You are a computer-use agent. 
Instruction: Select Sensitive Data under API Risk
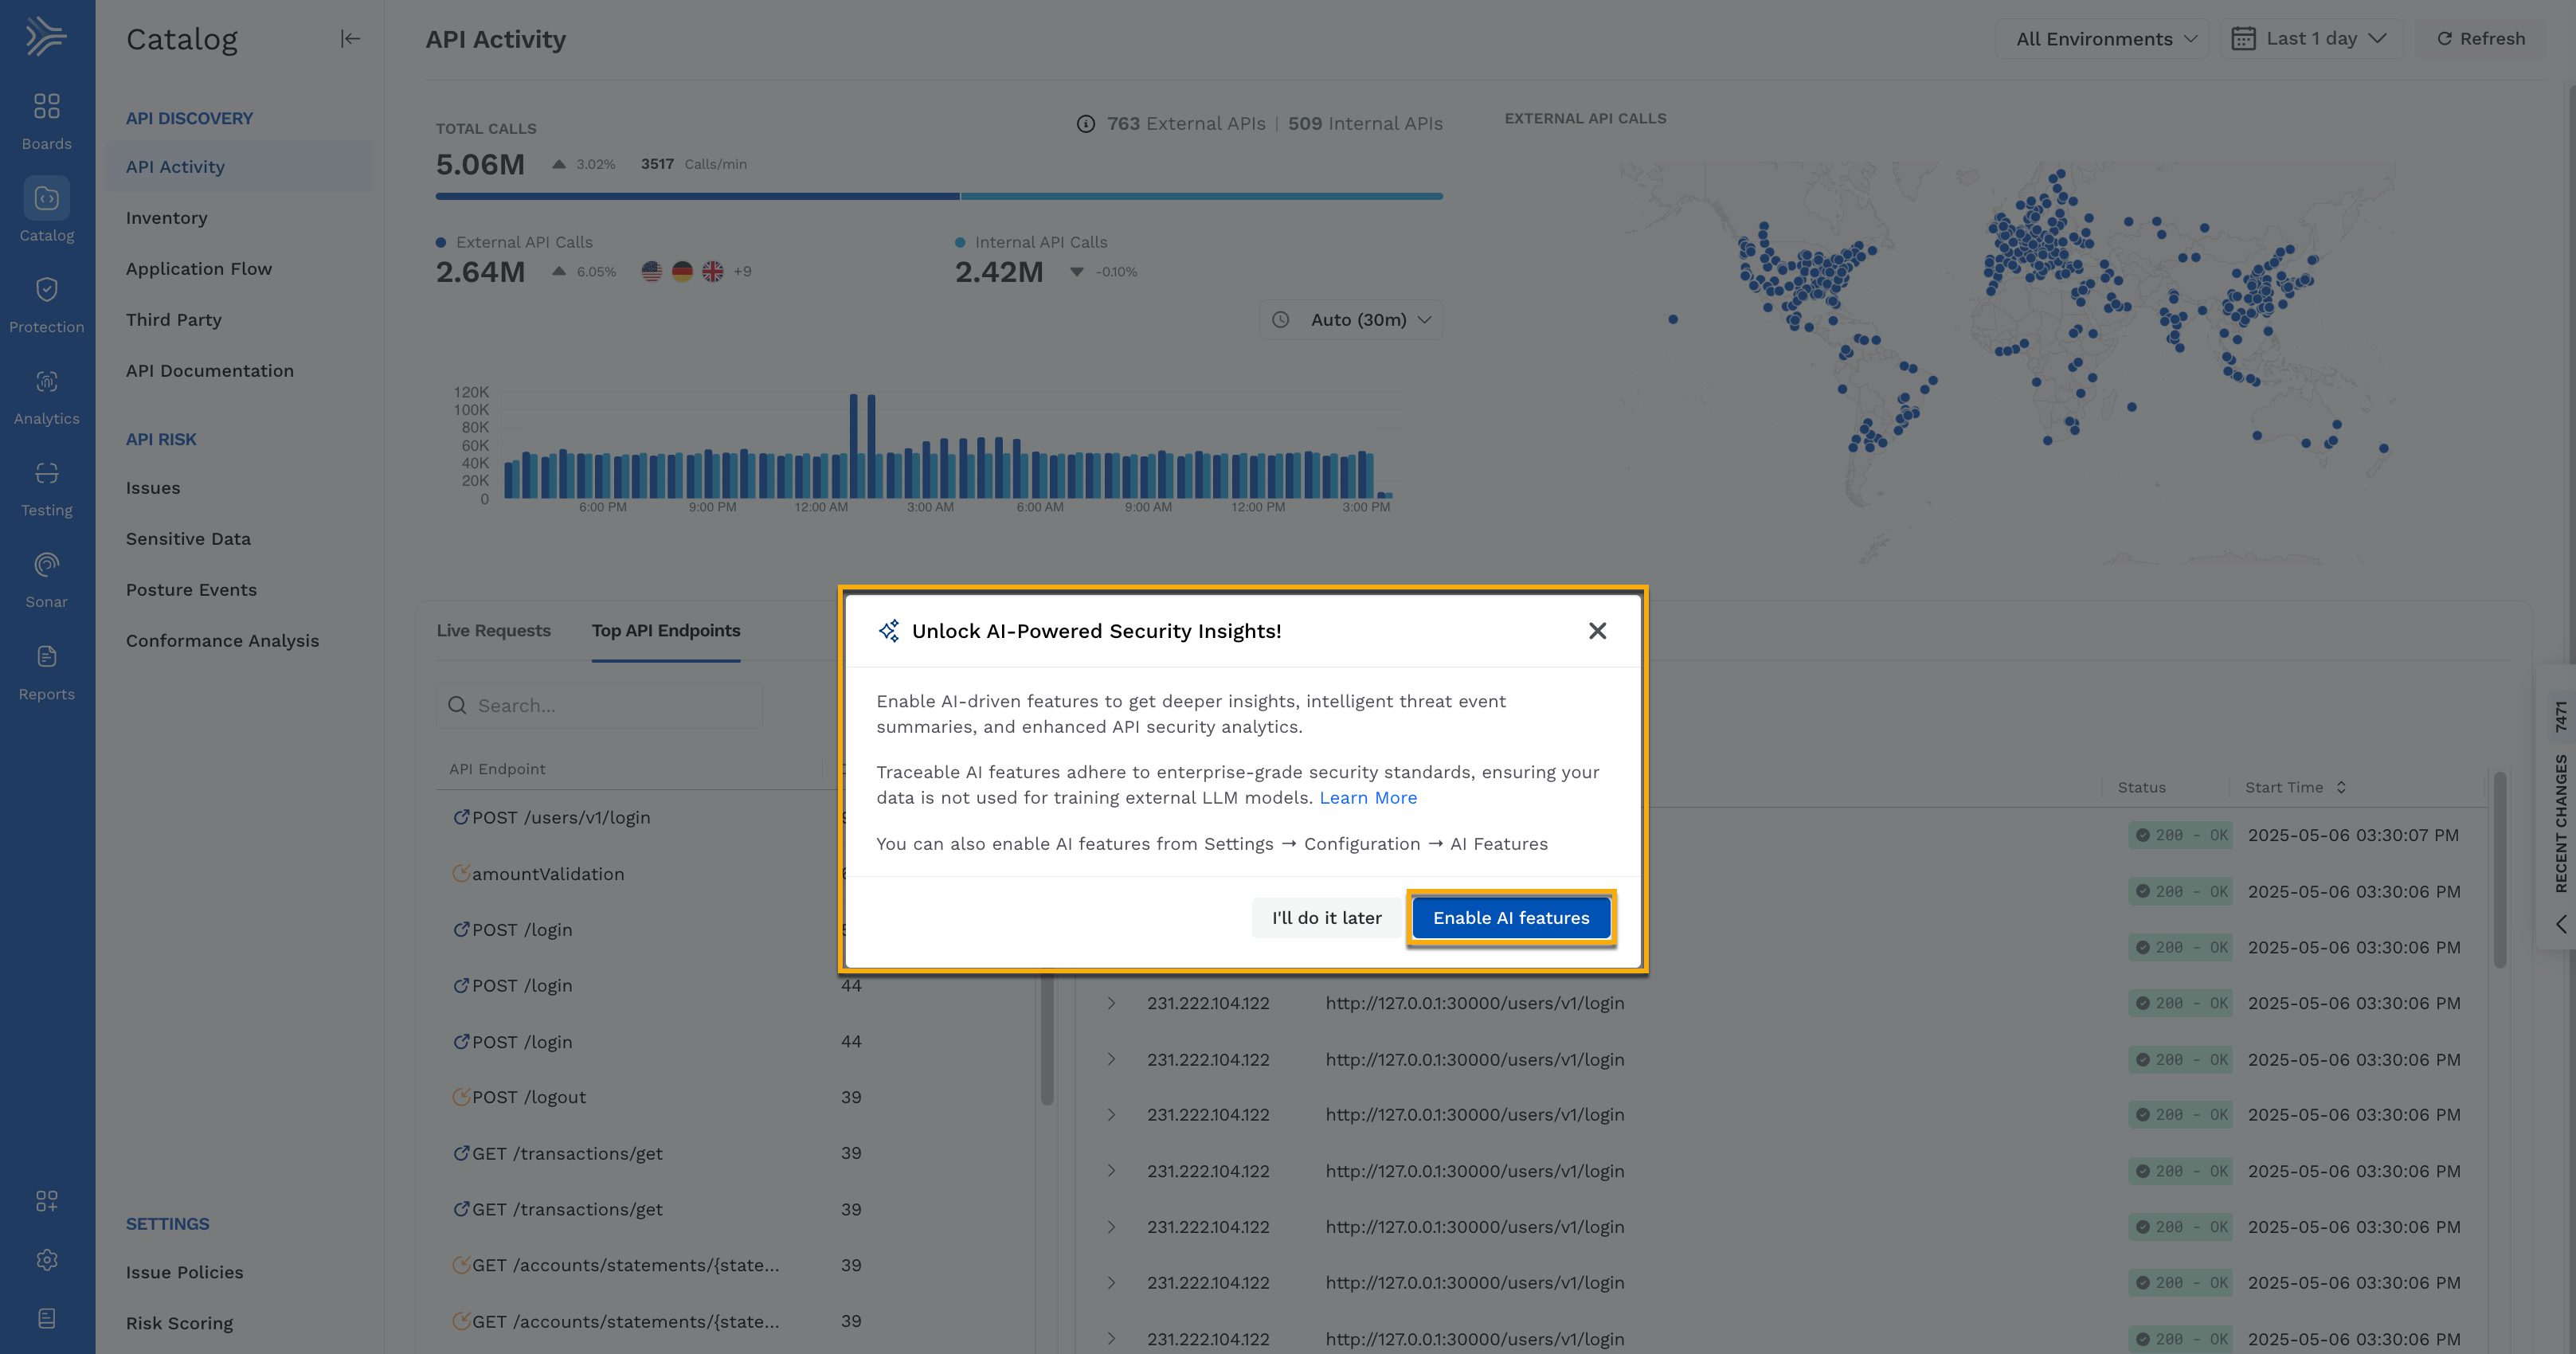(188, 539)
